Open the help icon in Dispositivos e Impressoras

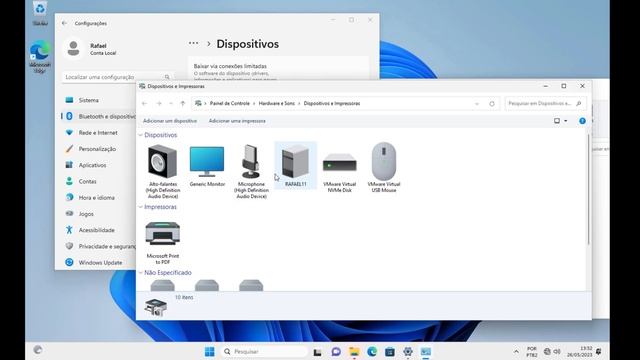[x=582, y=121]
